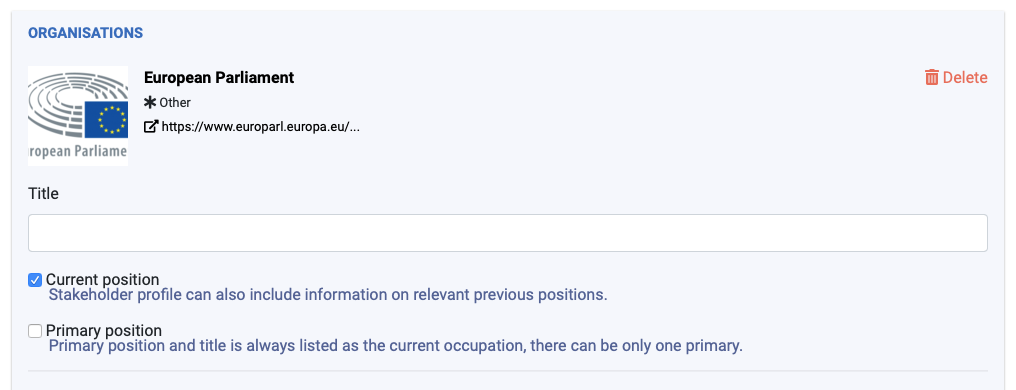Click the Primary position label text
Viewport: 1016px width, 390px height.
tap(104, 330)
